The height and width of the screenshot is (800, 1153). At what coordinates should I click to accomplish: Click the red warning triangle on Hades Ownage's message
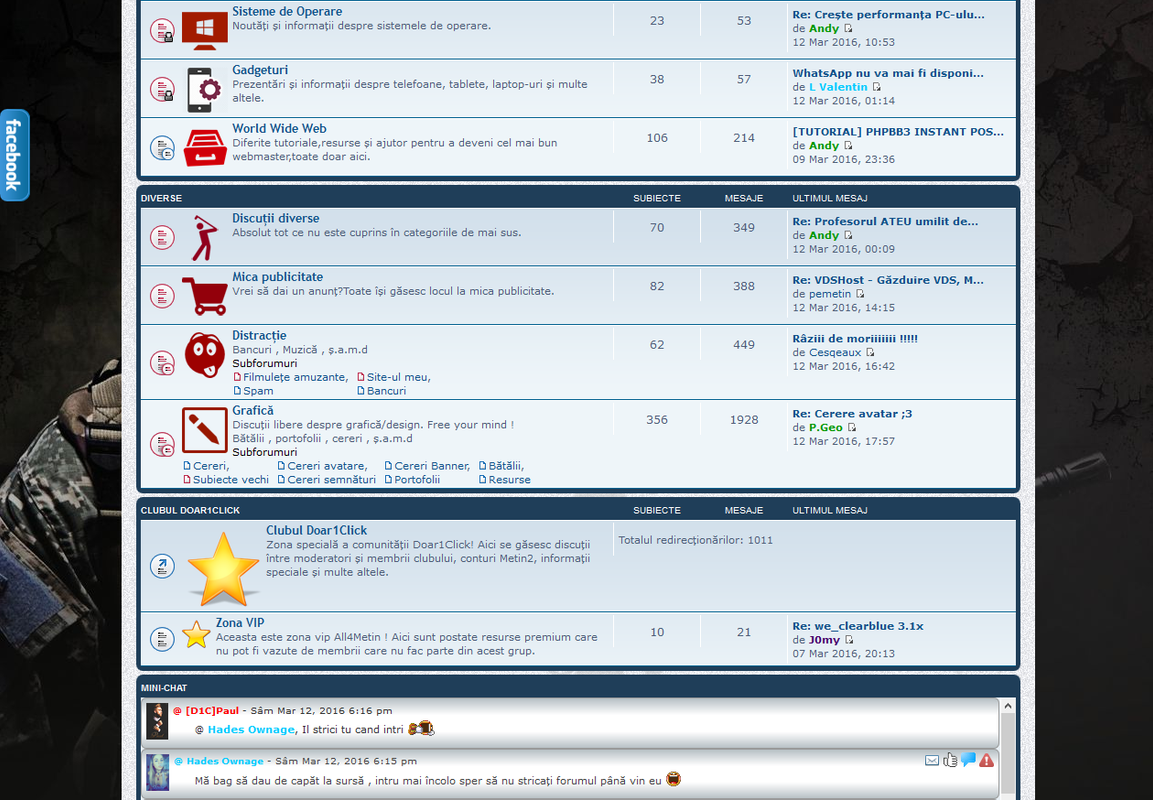coord(986,760)
